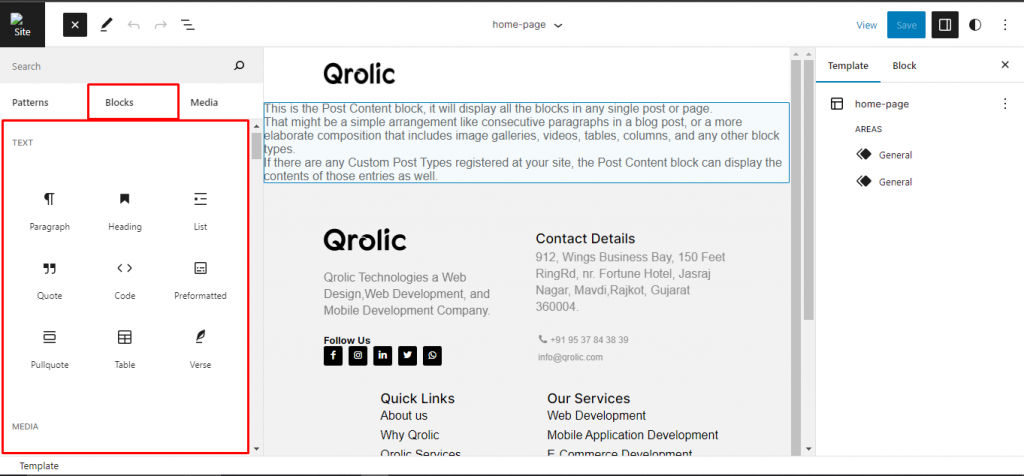This screenshot has height=476, width=1024.
Task: Click the info@qrolic.com email text
Action: (x=570, y=357)
